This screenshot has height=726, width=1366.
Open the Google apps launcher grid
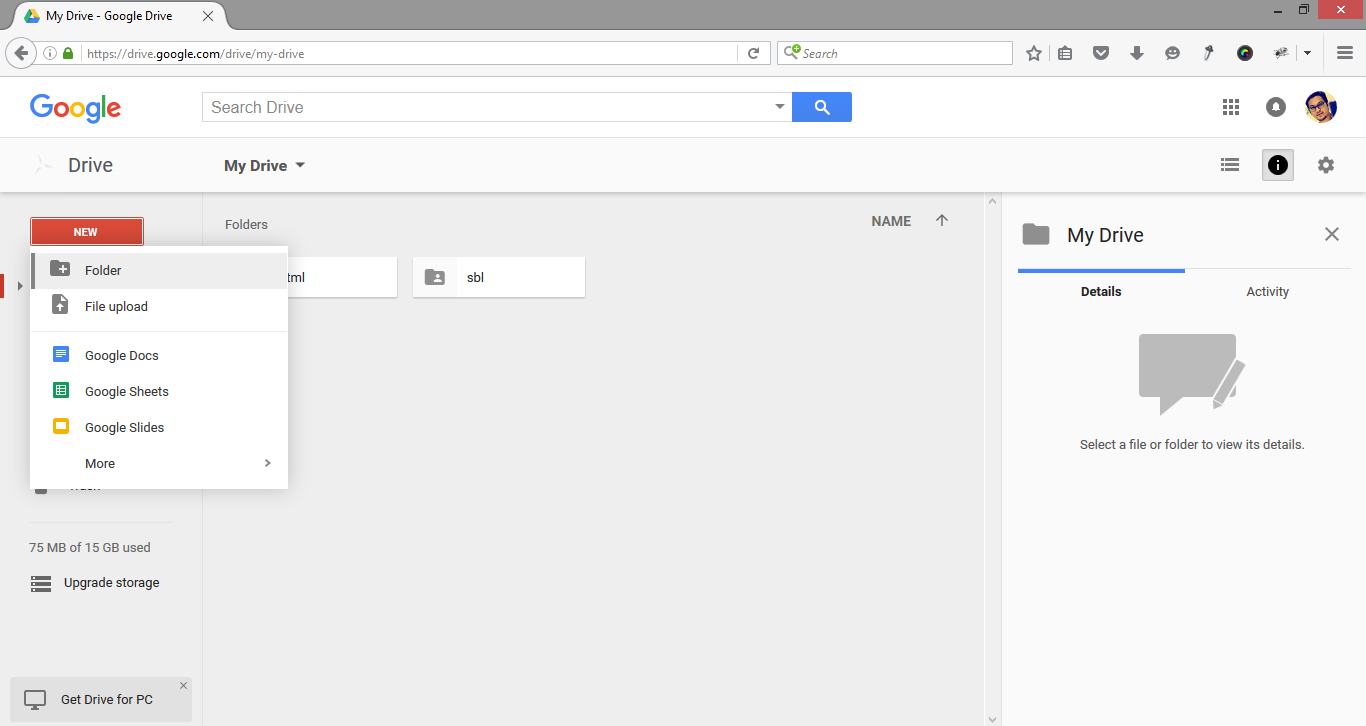click(1231, 107)
